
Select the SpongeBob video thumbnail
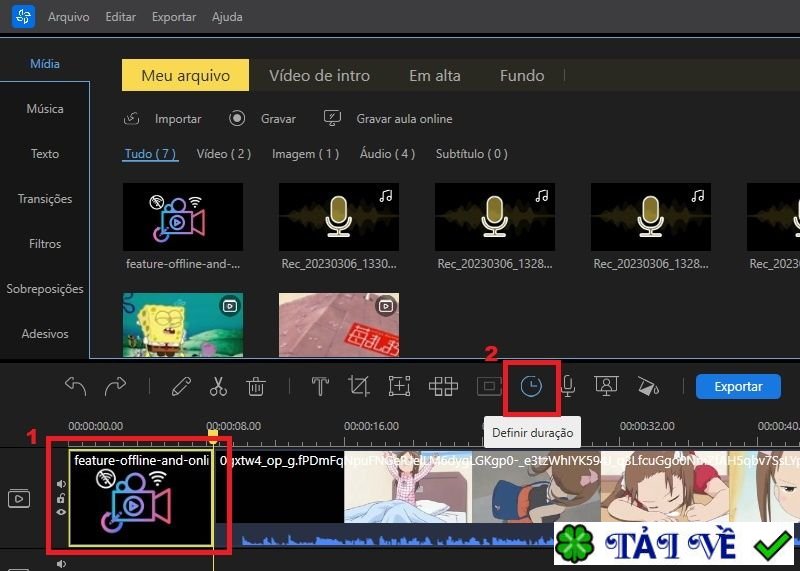coord(183,325)
